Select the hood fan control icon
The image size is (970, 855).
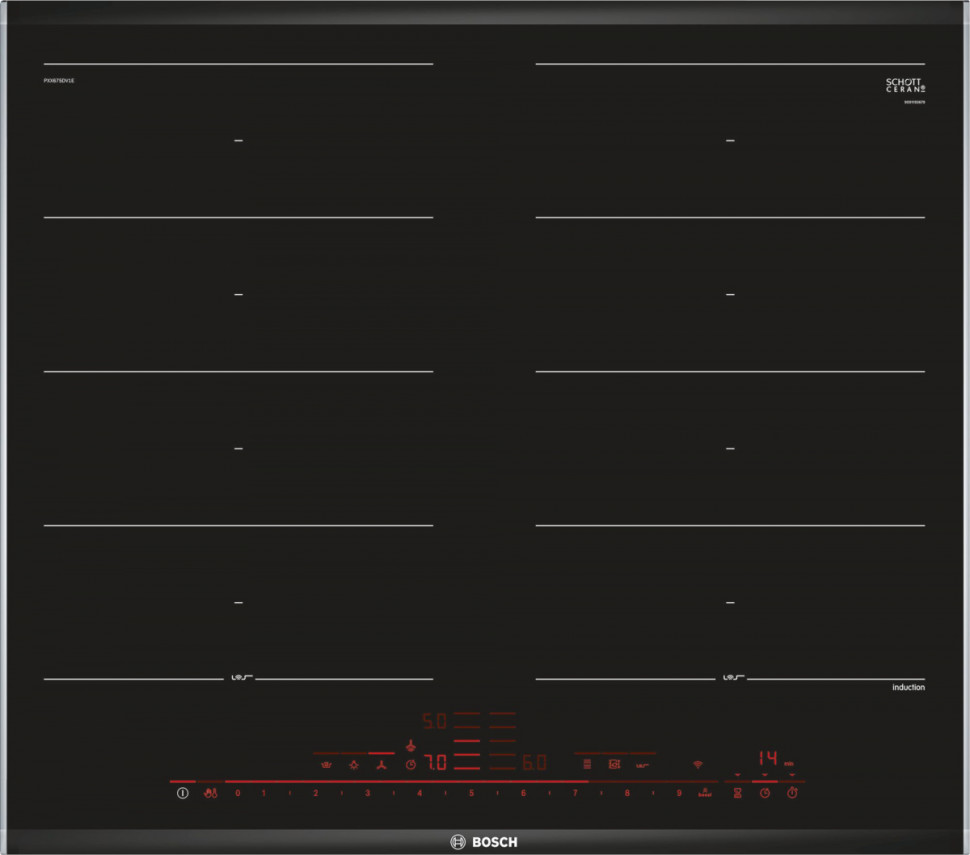click(380, 765)
